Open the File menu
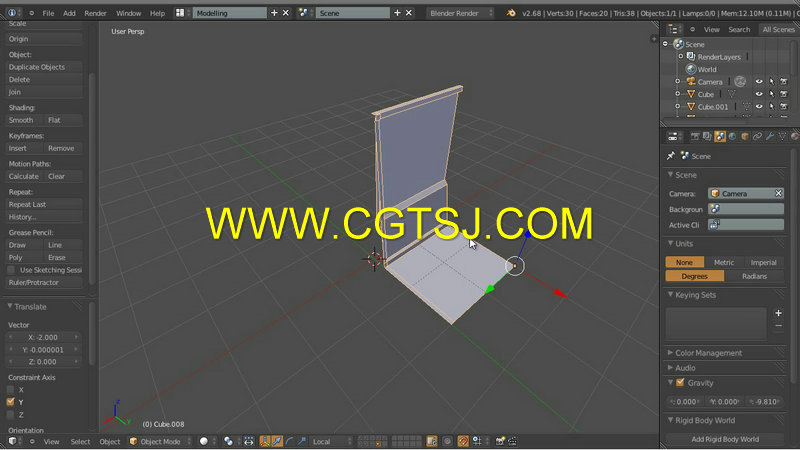Viewport: 800px width, 450px height. click(48, 13)
